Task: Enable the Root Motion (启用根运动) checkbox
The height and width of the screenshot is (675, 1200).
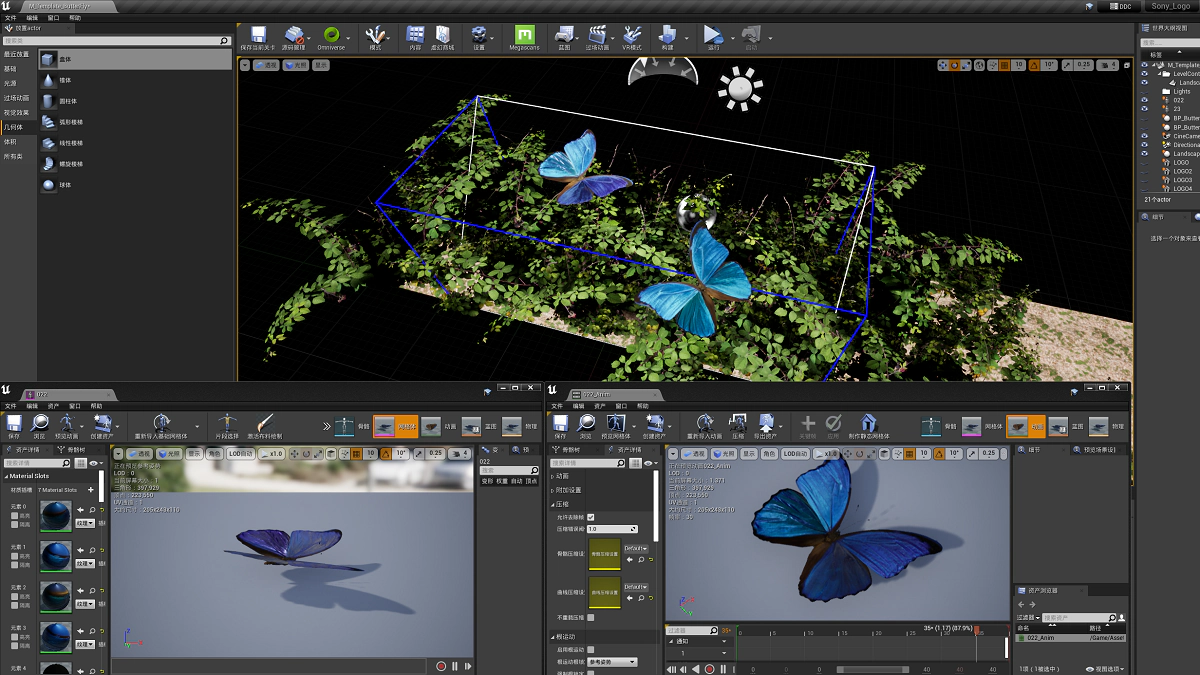Action: [x=591, y=649]
